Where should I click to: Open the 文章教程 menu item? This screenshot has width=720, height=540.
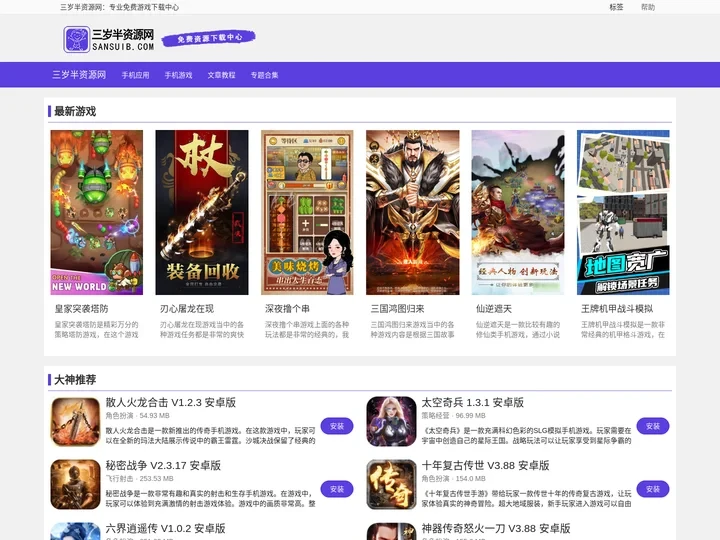tap(221, 75)
